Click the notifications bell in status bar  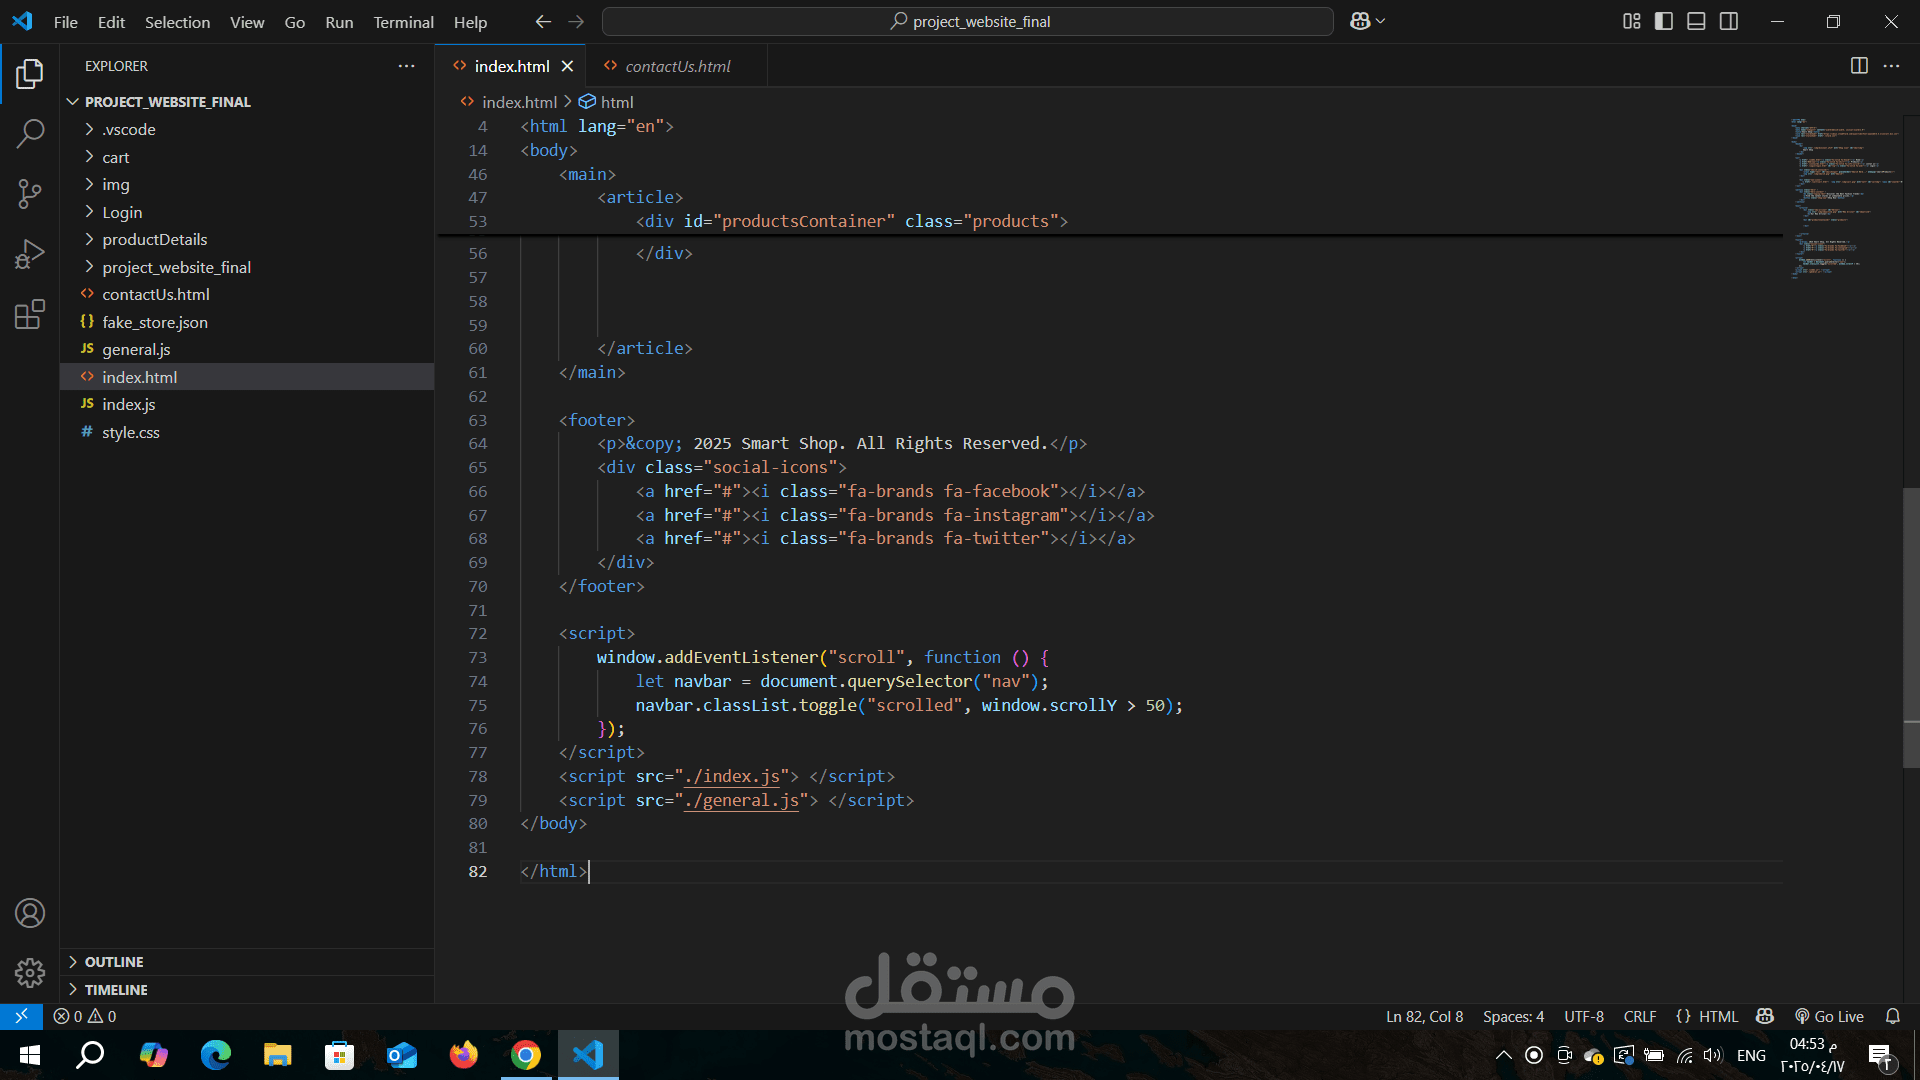tap(1892, 1016)
